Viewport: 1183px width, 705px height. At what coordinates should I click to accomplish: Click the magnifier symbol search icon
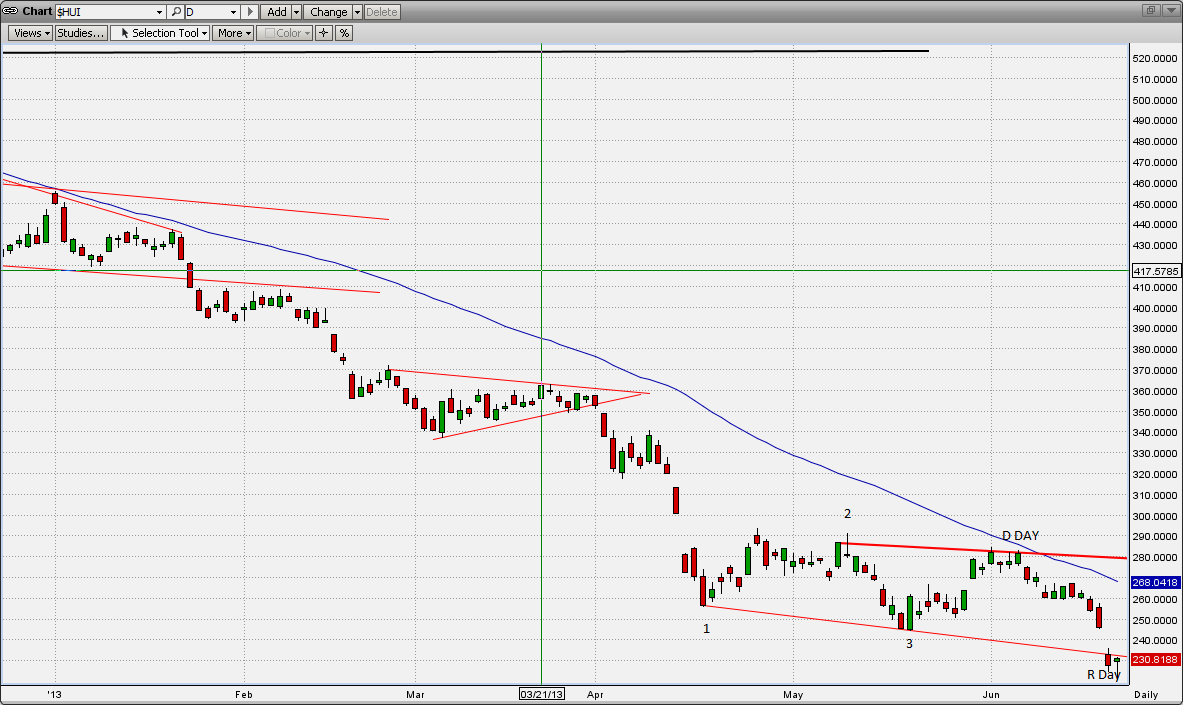[x=176, y=12]
